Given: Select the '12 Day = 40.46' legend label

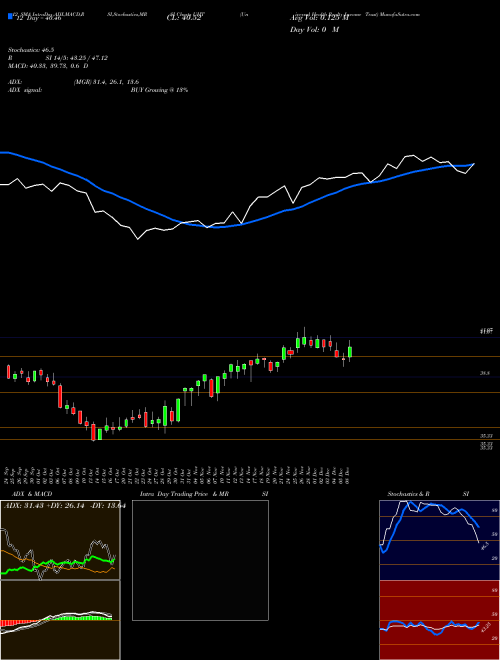Looking at the screenshot, I should [38, 18].
